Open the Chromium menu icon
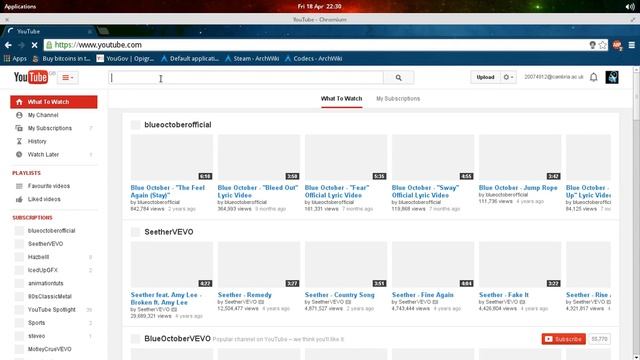Screen dimensions: 640x360 [631, 45]
